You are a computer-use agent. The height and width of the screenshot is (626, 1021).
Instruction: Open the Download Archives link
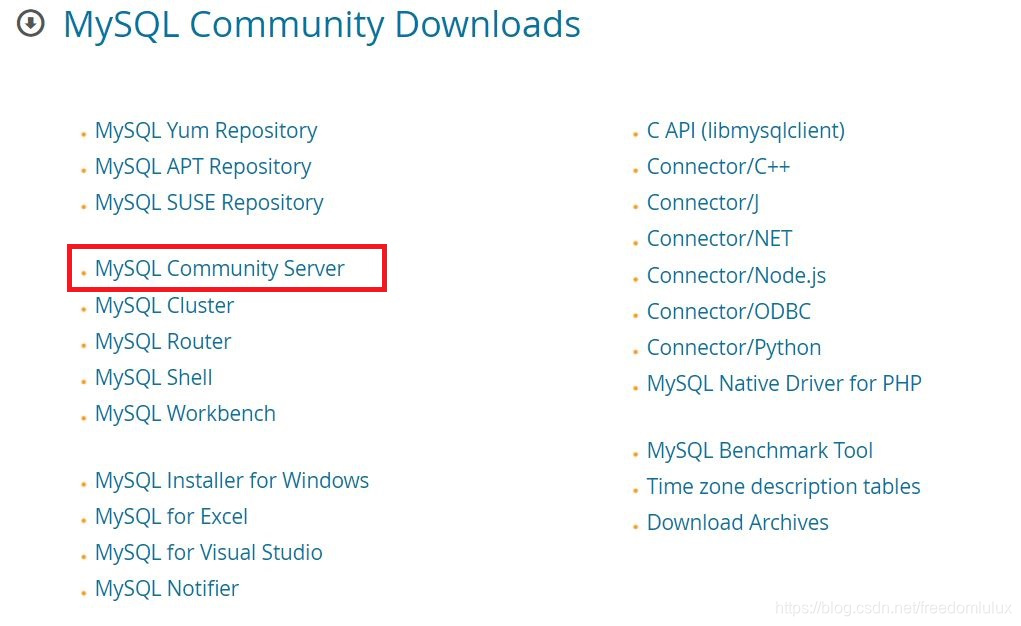(x=738, y=522)
